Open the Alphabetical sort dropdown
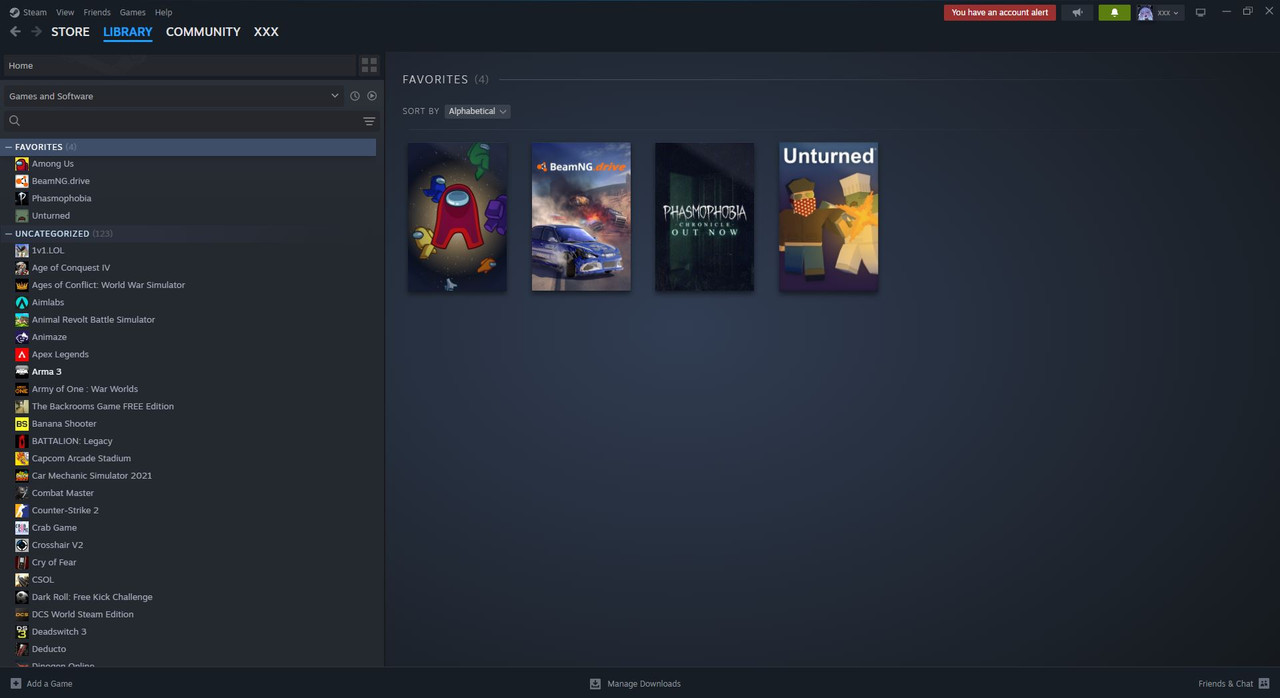The height and width of the screenshot is (698, 1280). pos(477,111)
